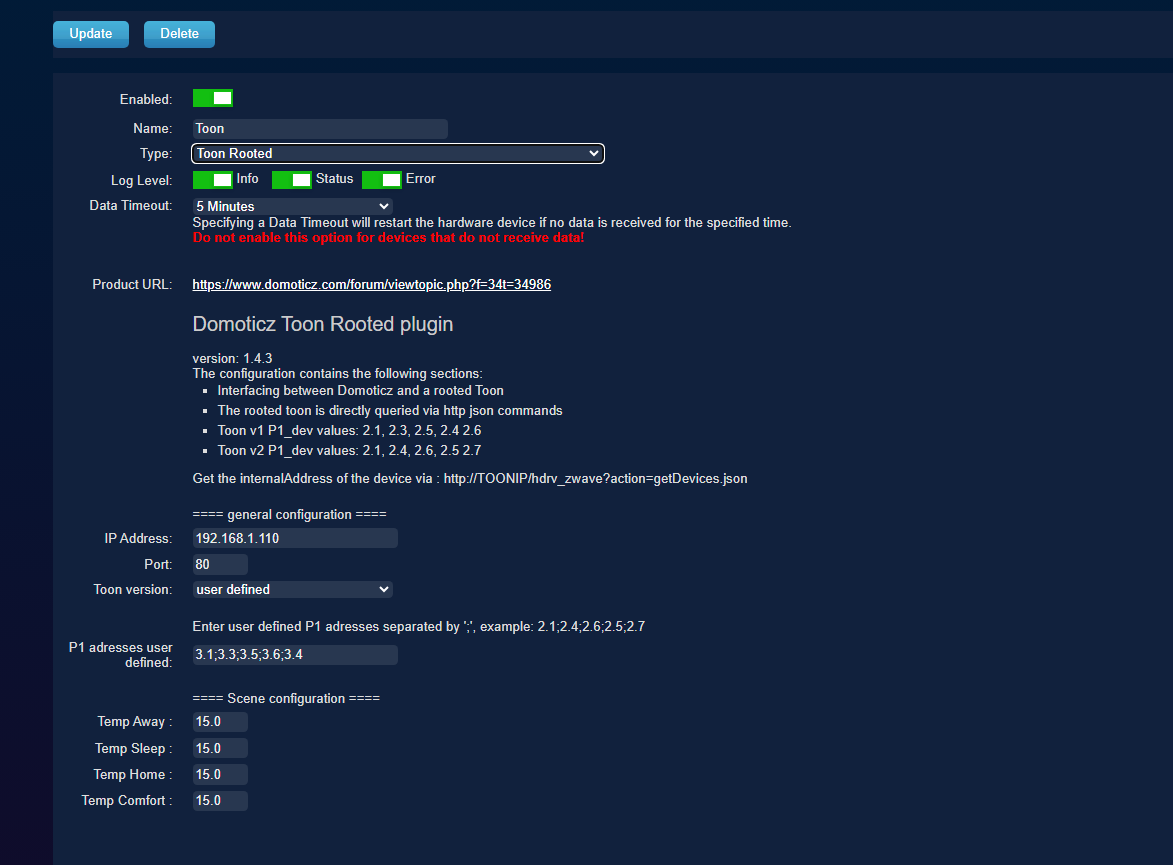Switch off the Error log level
The width and height of the screenshot is (1173, 865).
tap(382, 180)
